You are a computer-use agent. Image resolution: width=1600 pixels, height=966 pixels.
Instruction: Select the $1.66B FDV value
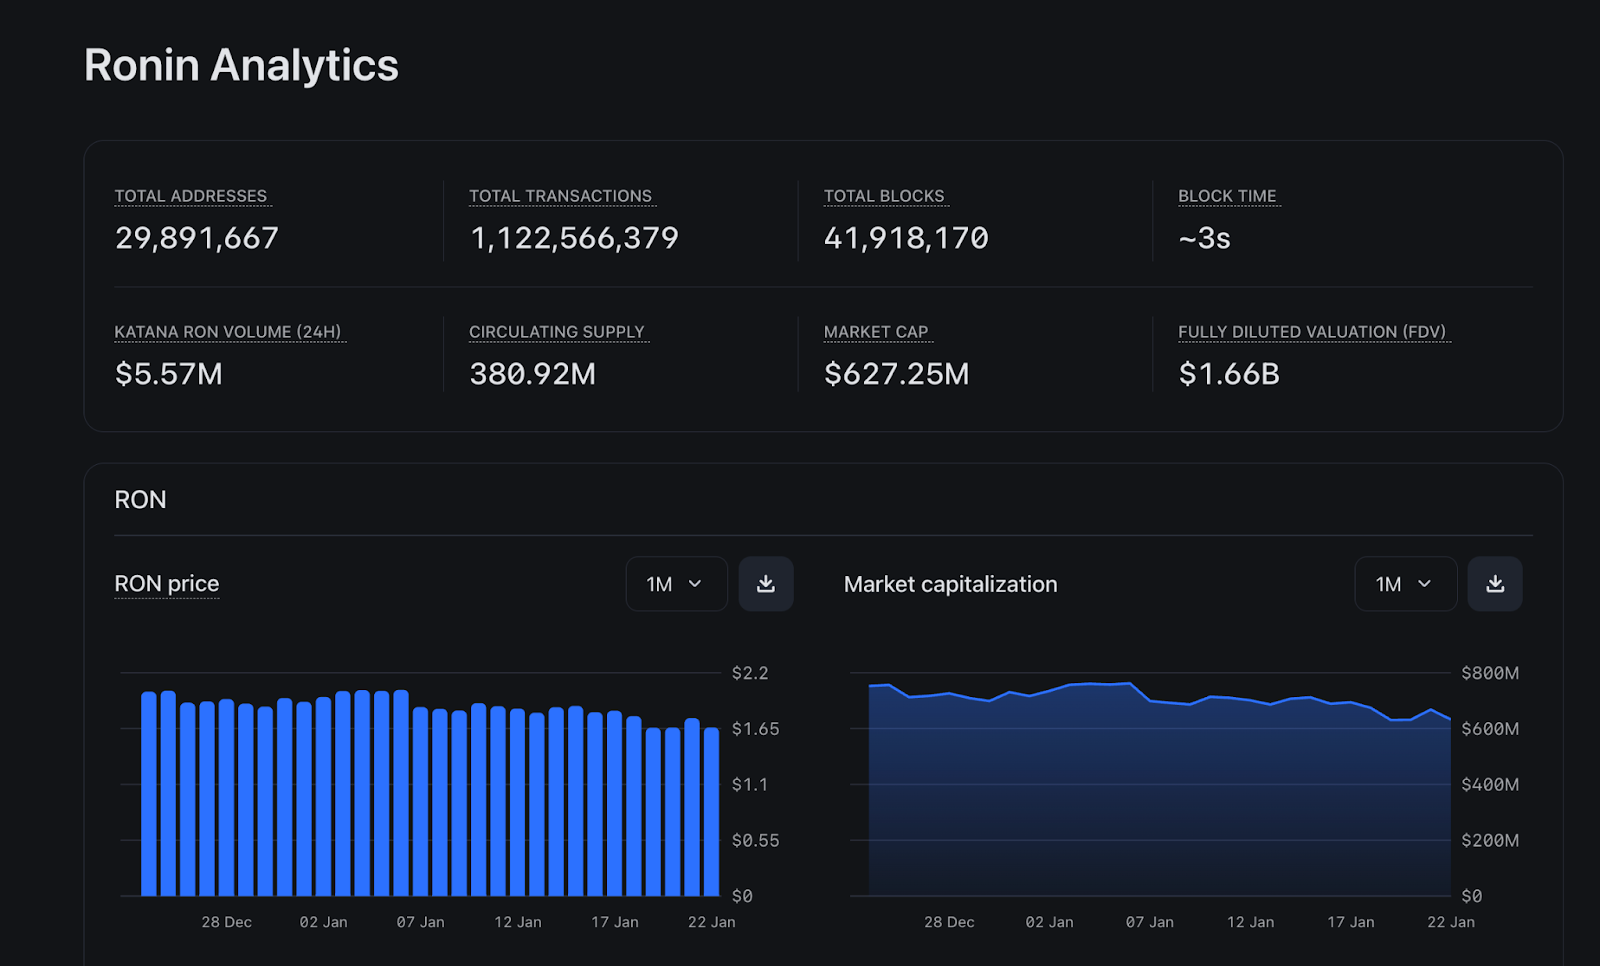point(1229,374)
